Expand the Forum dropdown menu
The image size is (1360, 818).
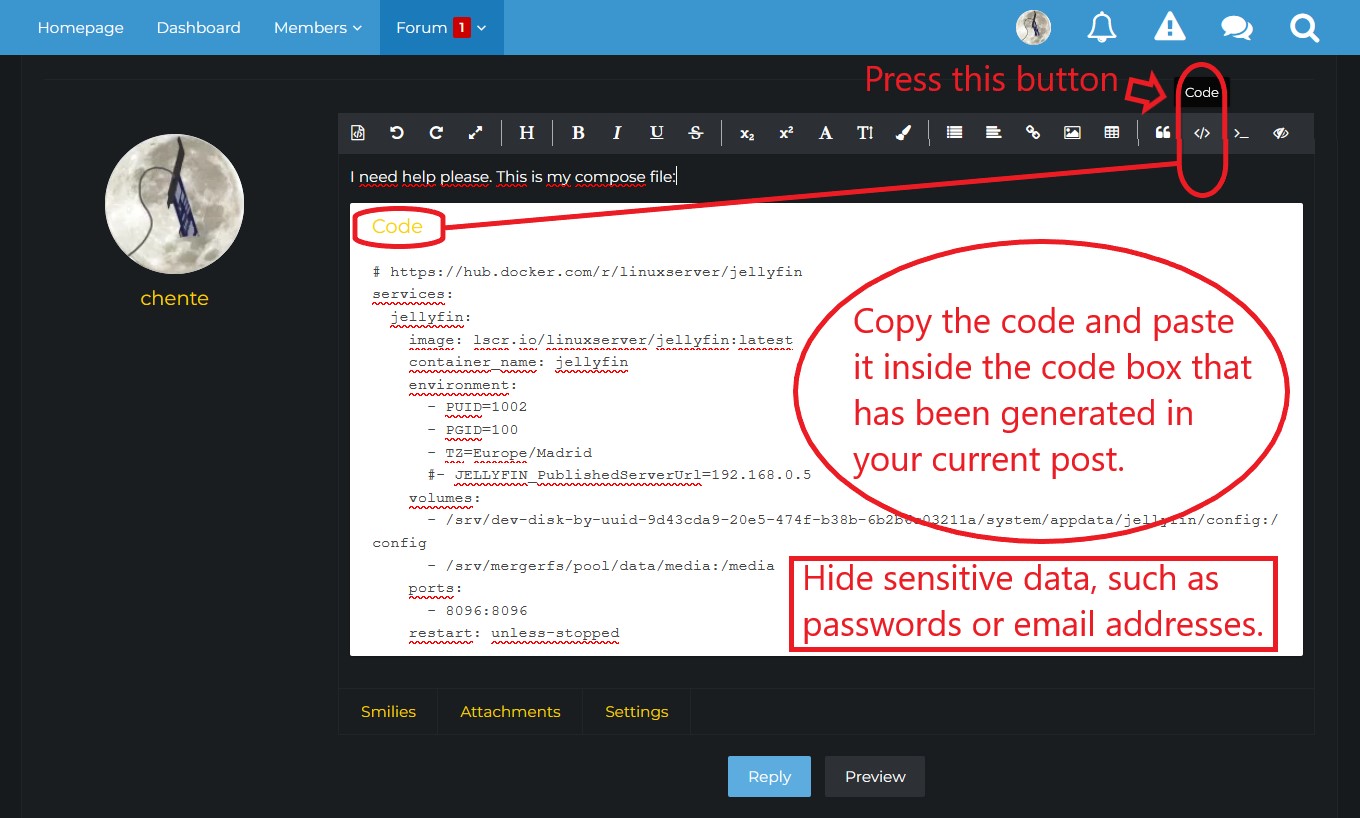point(441,28)
